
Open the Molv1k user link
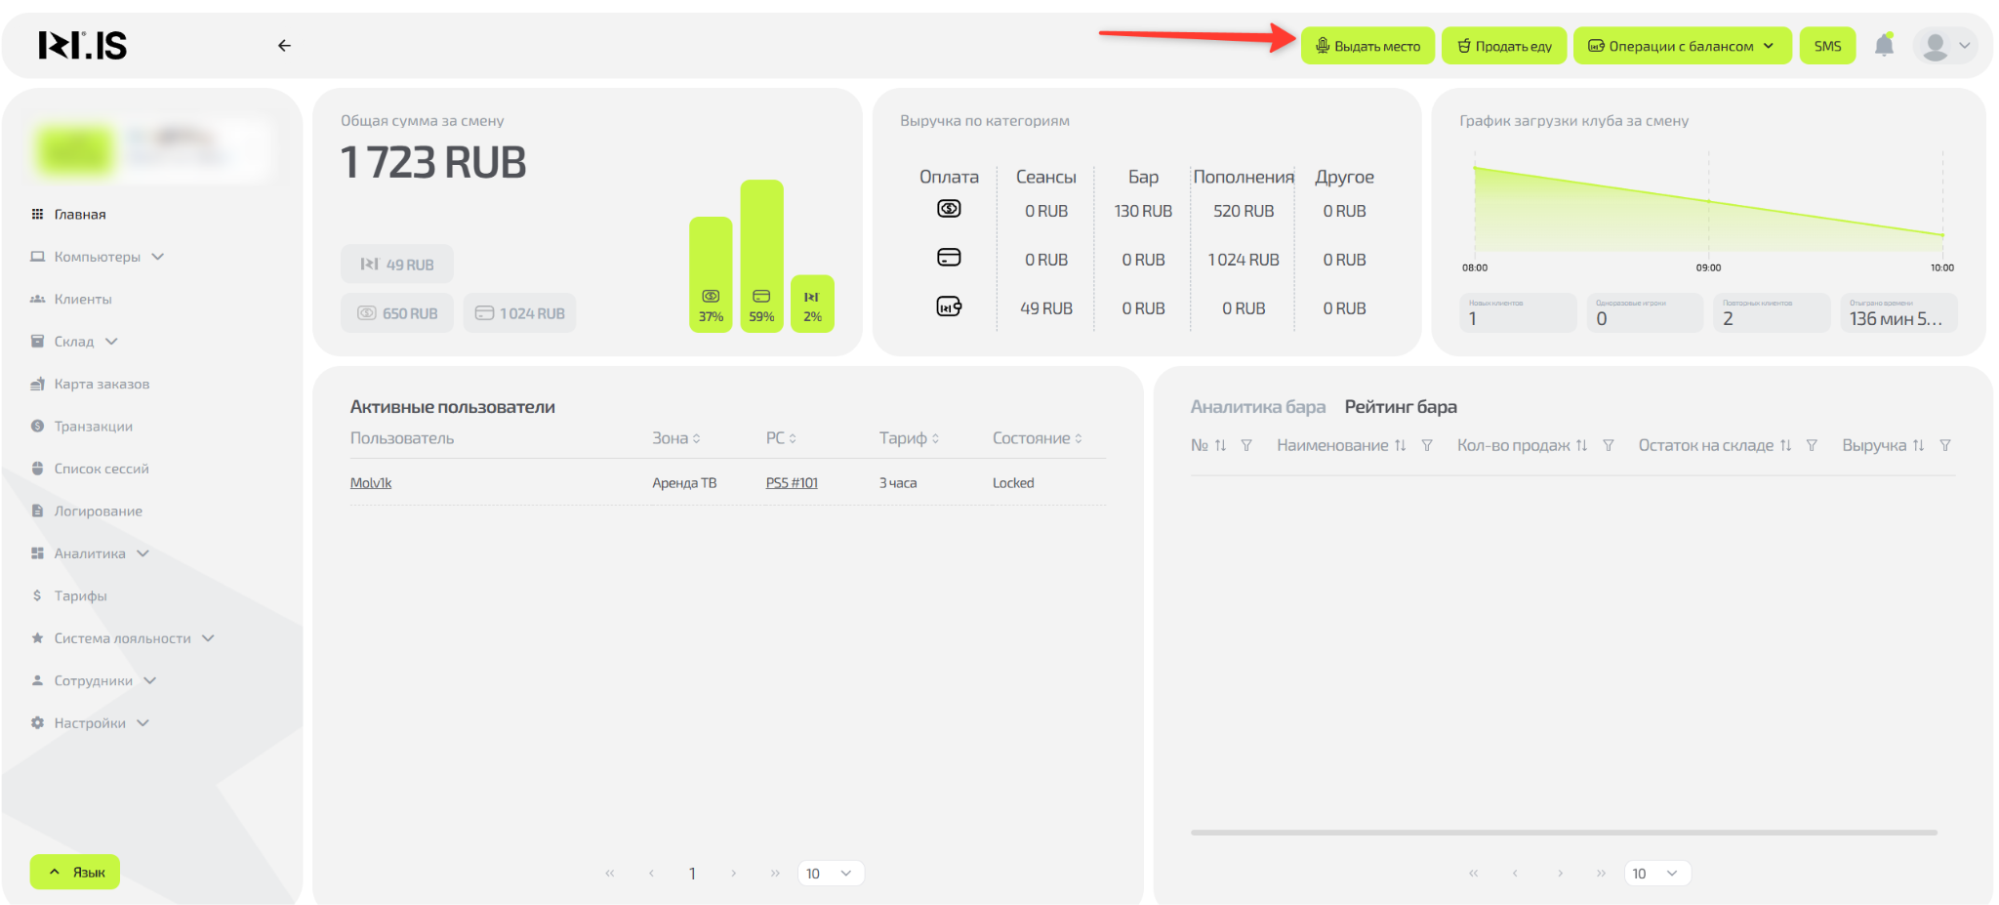(x=371, y=483)
